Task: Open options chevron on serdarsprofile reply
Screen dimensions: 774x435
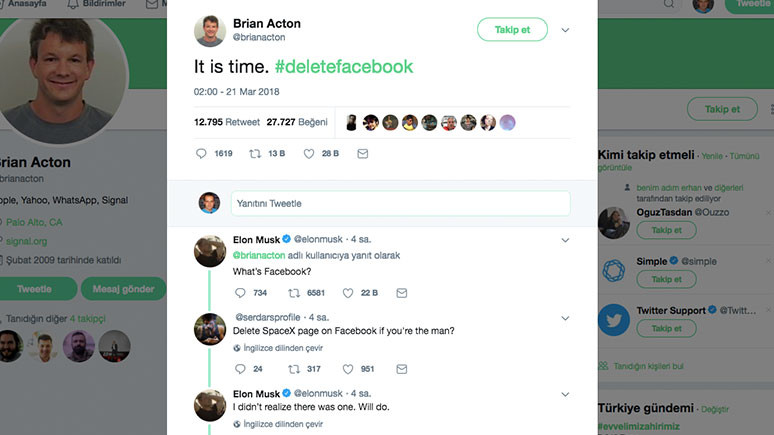Action: point(566,318)
